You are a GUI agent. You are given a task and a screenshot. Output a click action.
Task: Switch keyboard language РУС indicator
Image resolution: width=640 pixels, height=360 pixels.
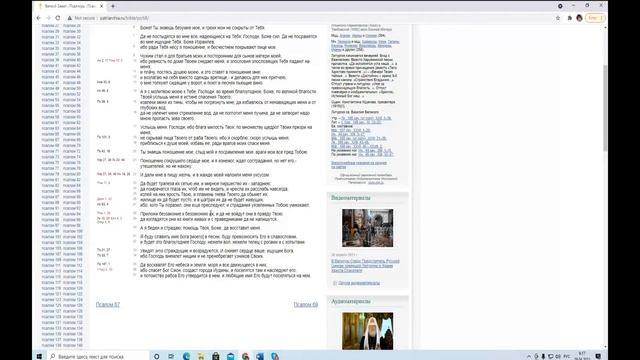coord(567,356)
